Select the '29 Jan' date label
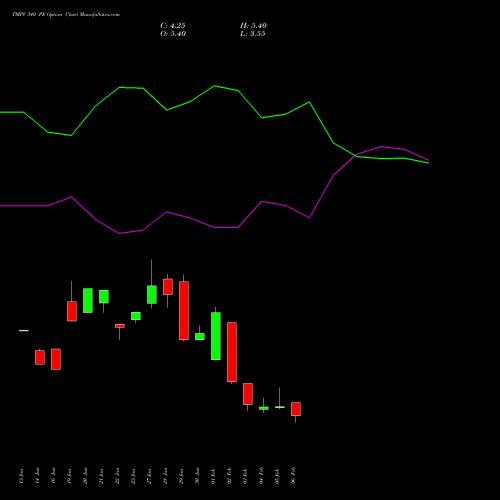This screenshot has width=500, height=500. tap(182, 476)
